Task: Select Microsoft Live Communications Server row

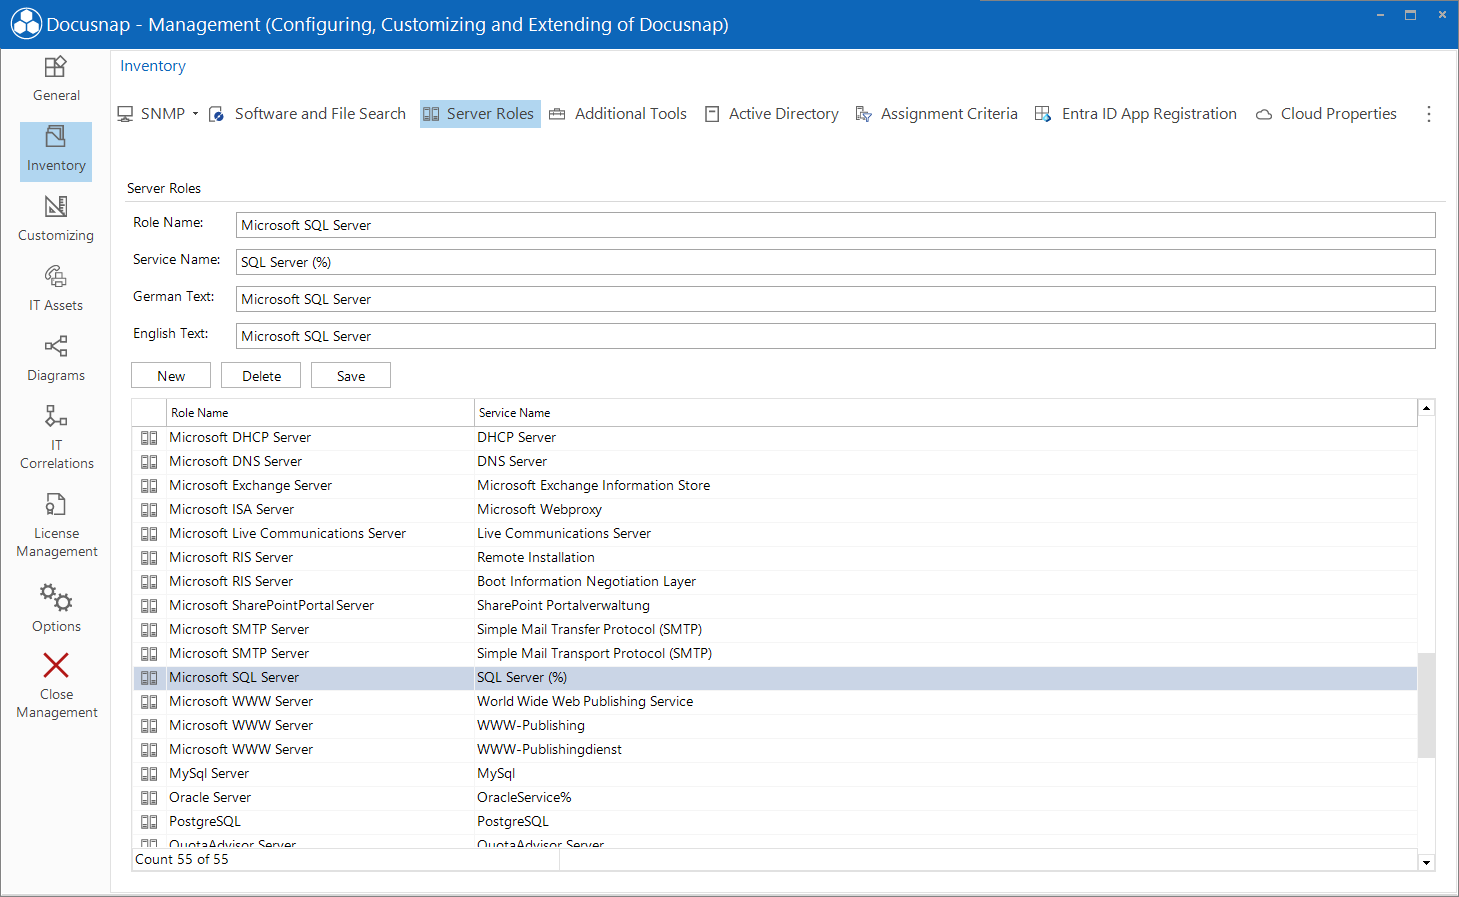Action: click(x=775, y=534)
